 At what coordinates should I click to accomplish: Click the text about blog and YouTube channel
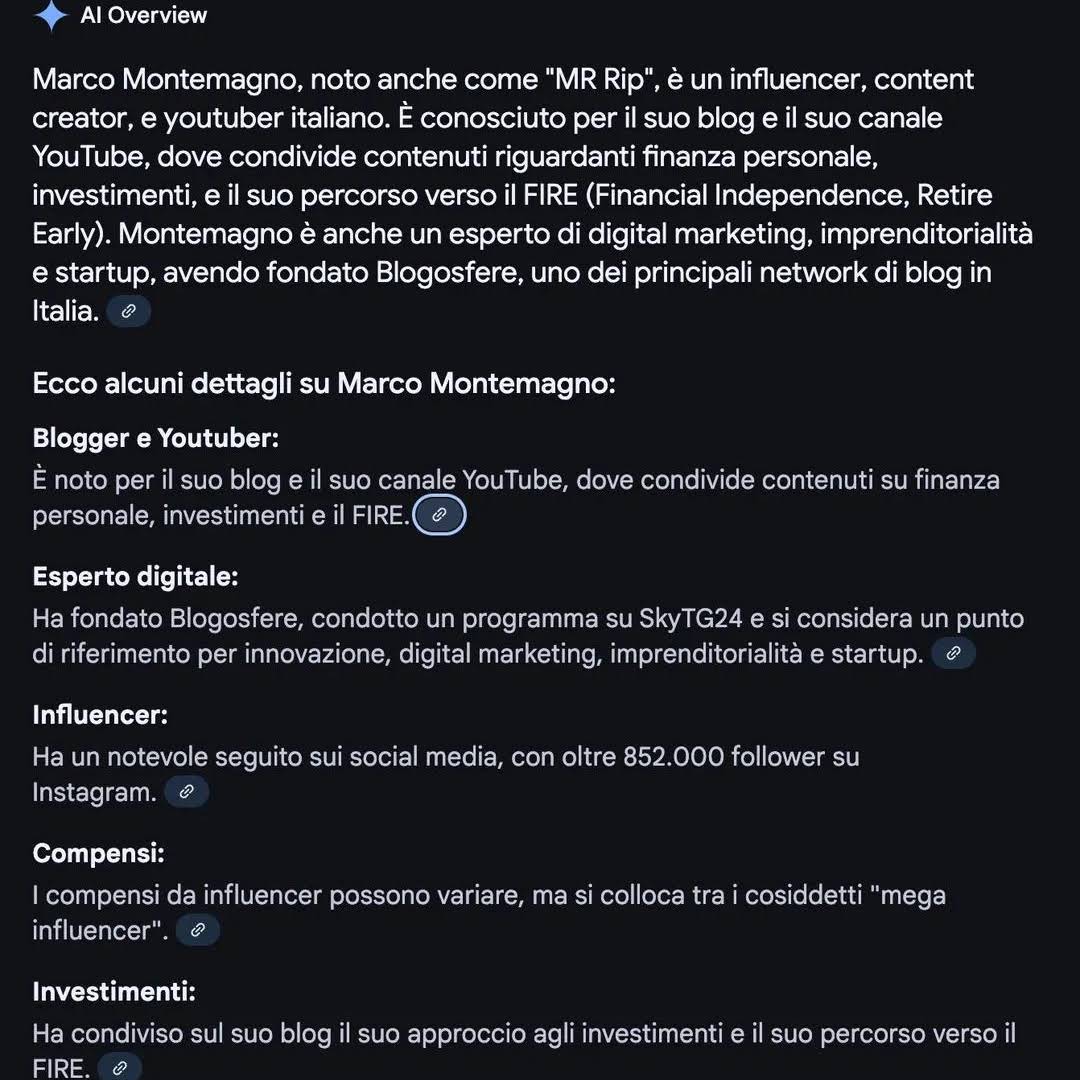pyautogui.click(x=516, y=497)
